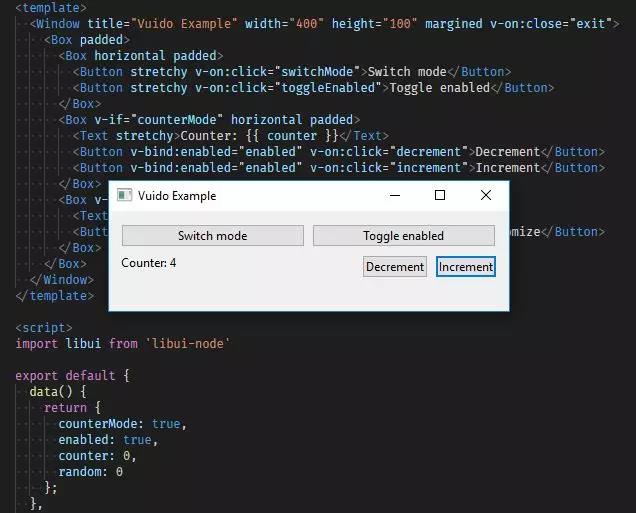Viewport: 636px width, 513px height.
Task: Click the closing Window tag
Action: pos(62,280)
